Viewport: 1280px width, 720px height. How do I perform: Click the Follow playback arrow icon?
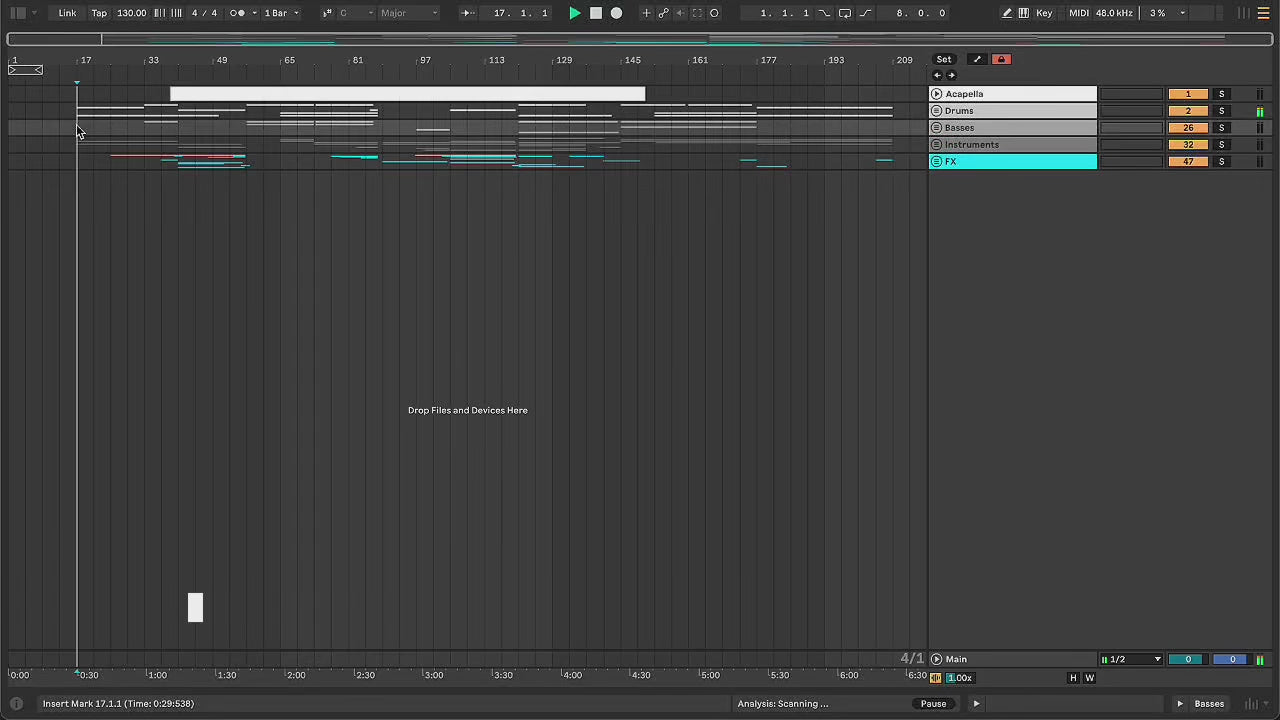point(467,13)
